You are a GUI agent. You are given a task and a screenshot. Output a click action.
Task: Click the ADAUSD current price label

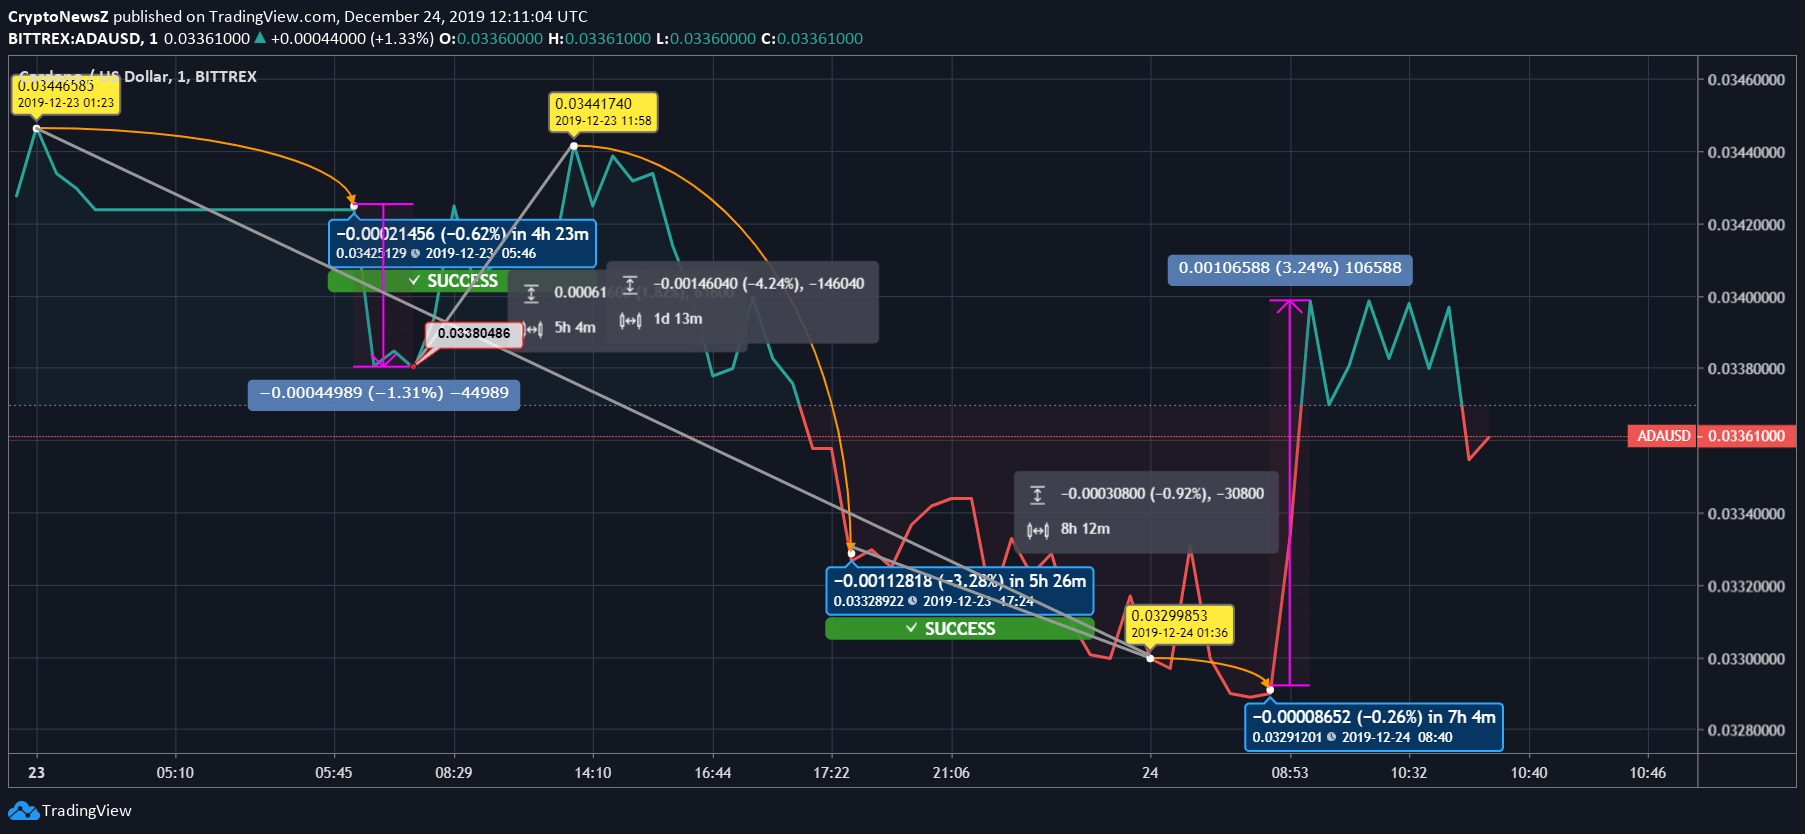click(x=1711, y=436)
